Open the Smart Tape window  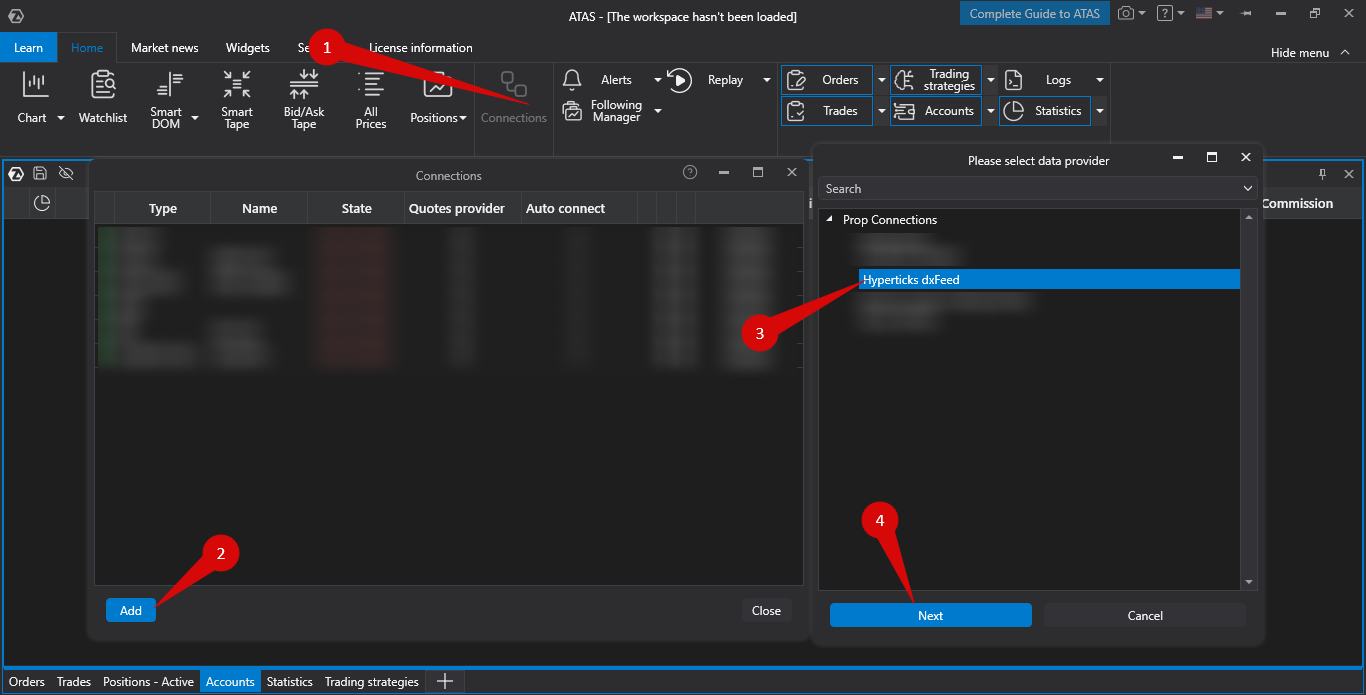coord(237,99)
